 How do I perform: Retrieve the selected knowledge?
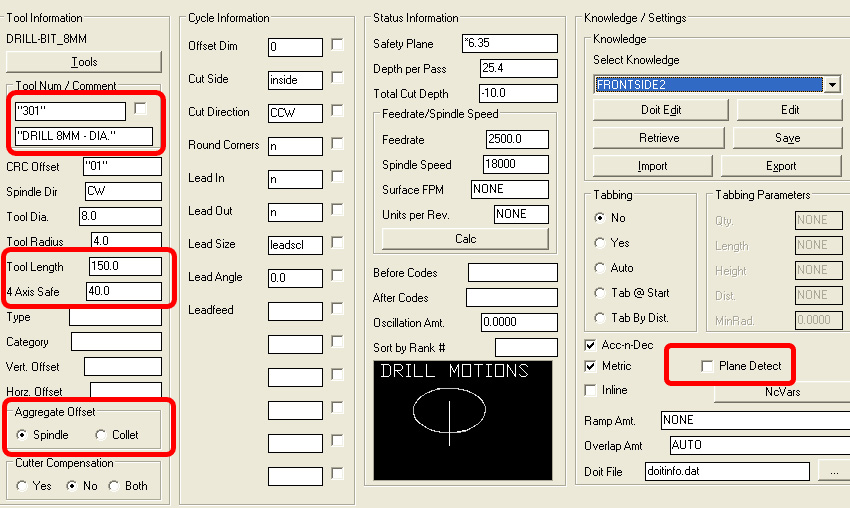click(x=659, y=138)
